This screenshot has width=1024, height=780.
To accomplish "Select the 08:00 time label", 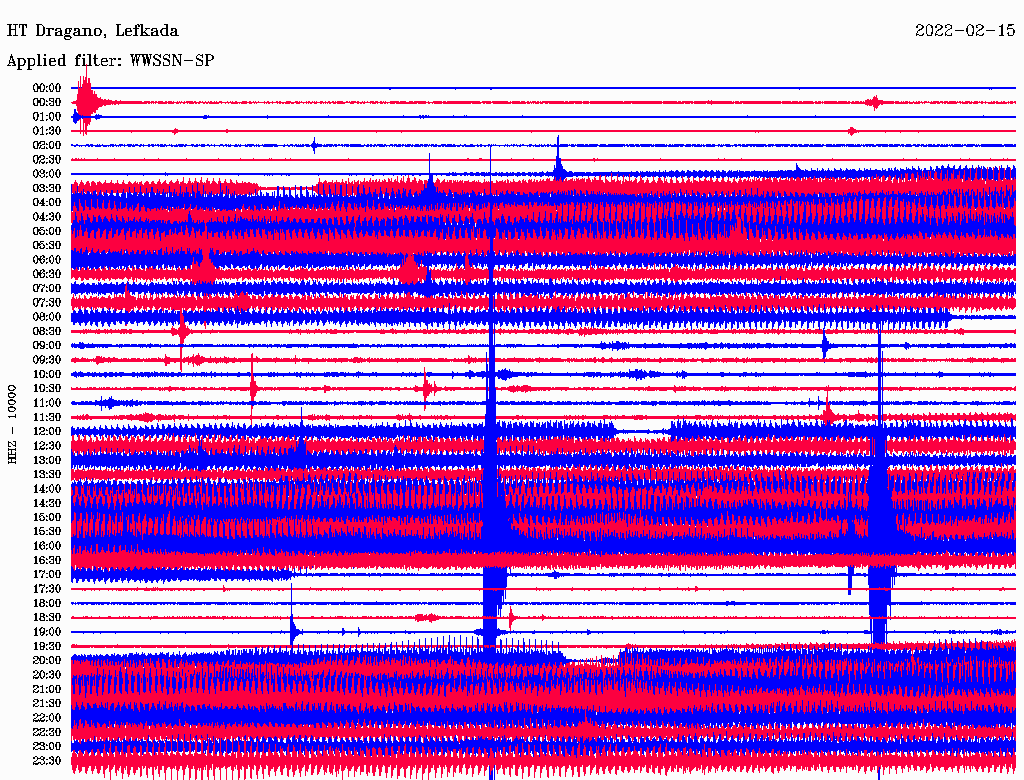I will tap(47, 317).
